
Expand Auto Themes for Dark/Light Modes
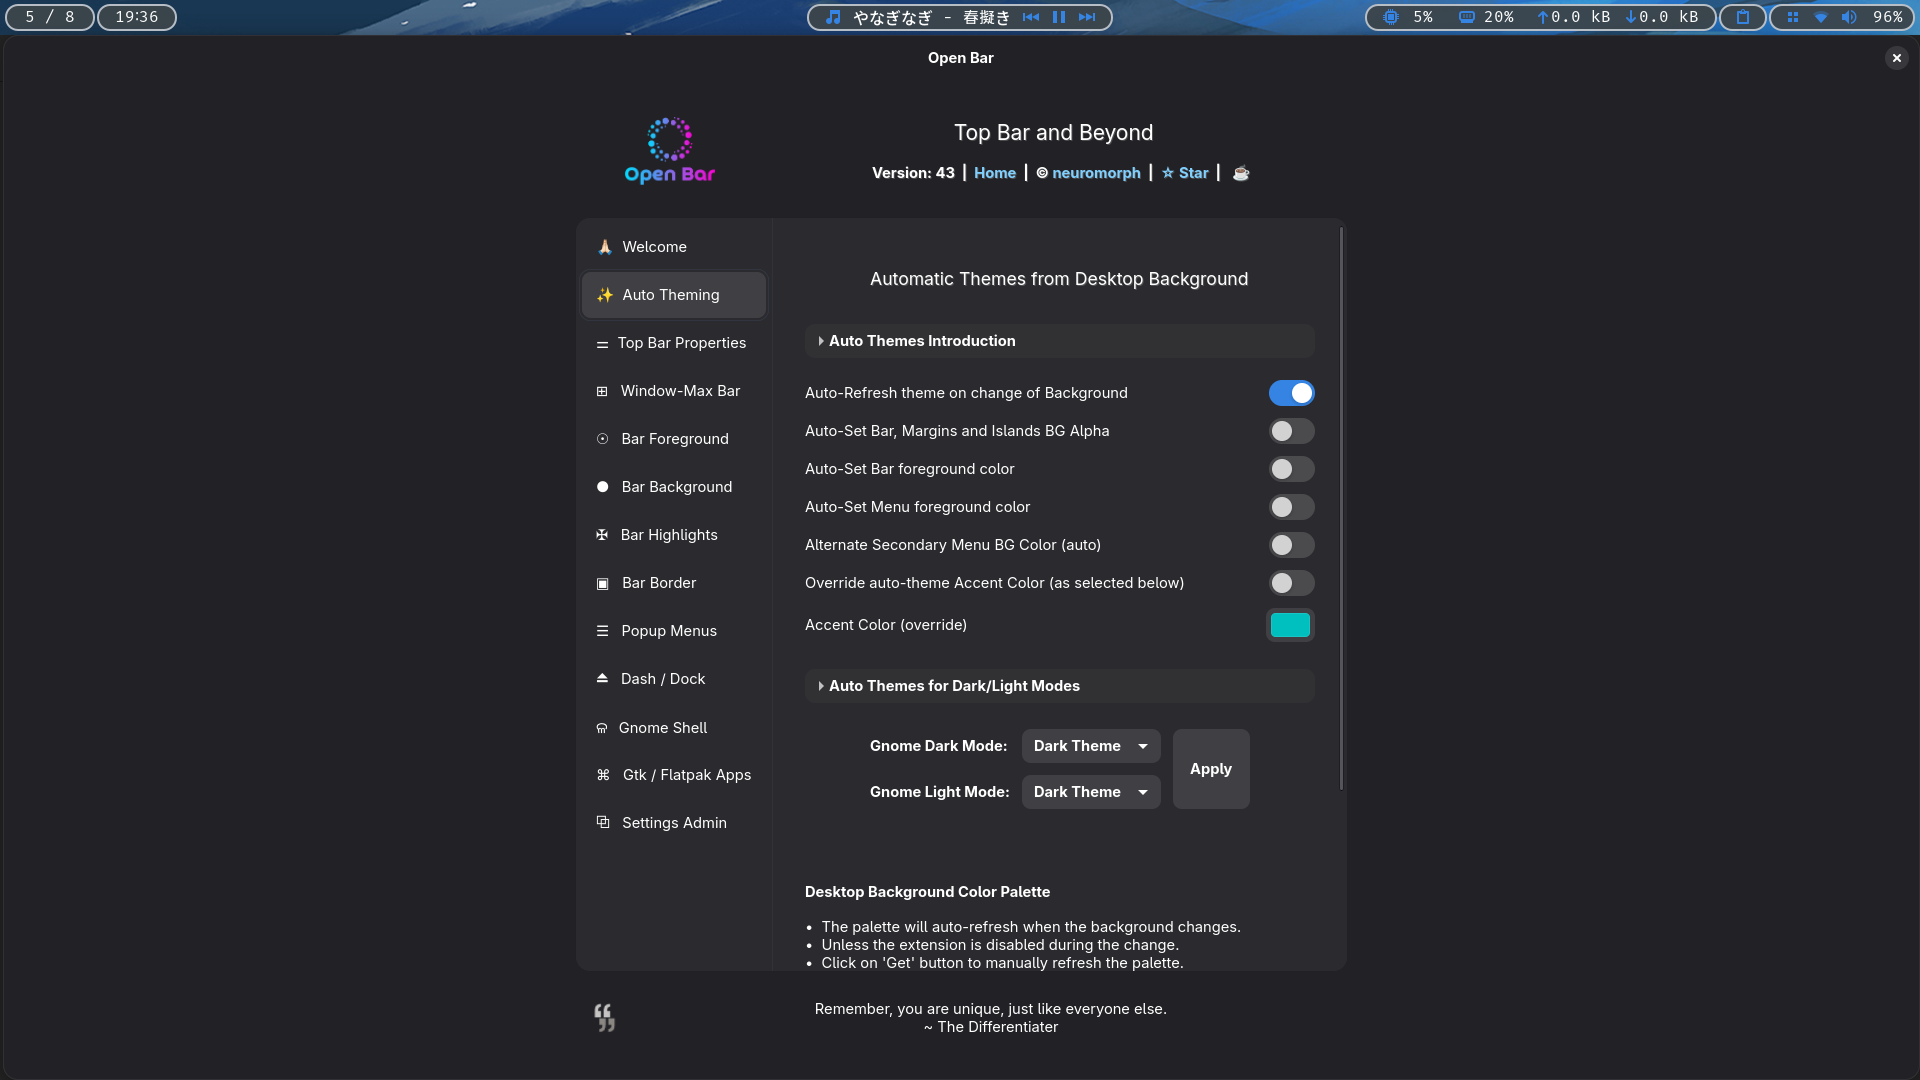pos(953,686)
